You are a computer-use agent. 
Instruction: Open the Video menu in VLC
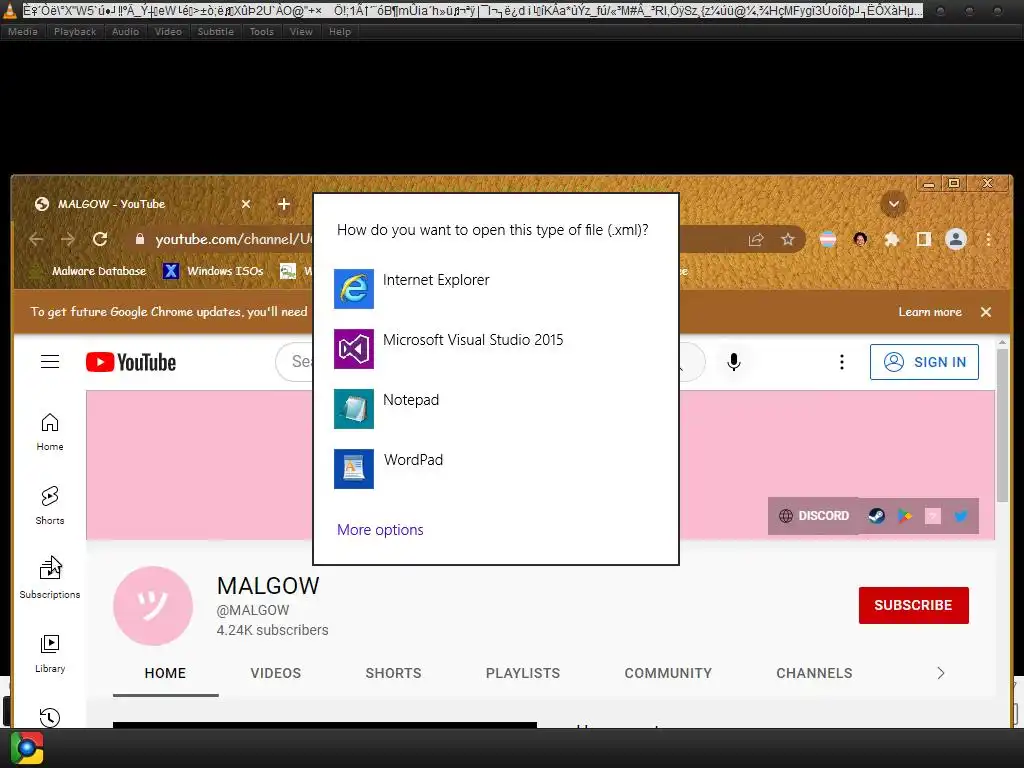coord(168,31)
